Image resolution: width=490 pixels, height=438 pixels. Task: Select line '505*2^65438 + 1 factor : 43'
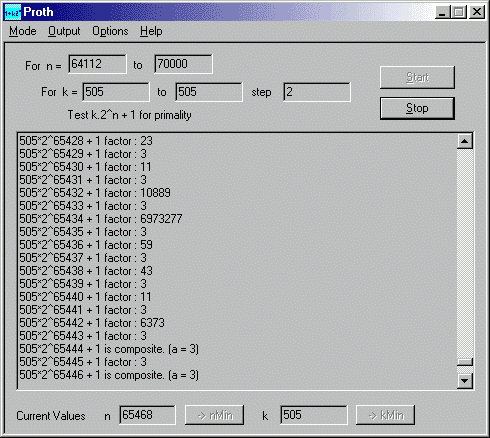pyautogui.click(x=86, y=271)
